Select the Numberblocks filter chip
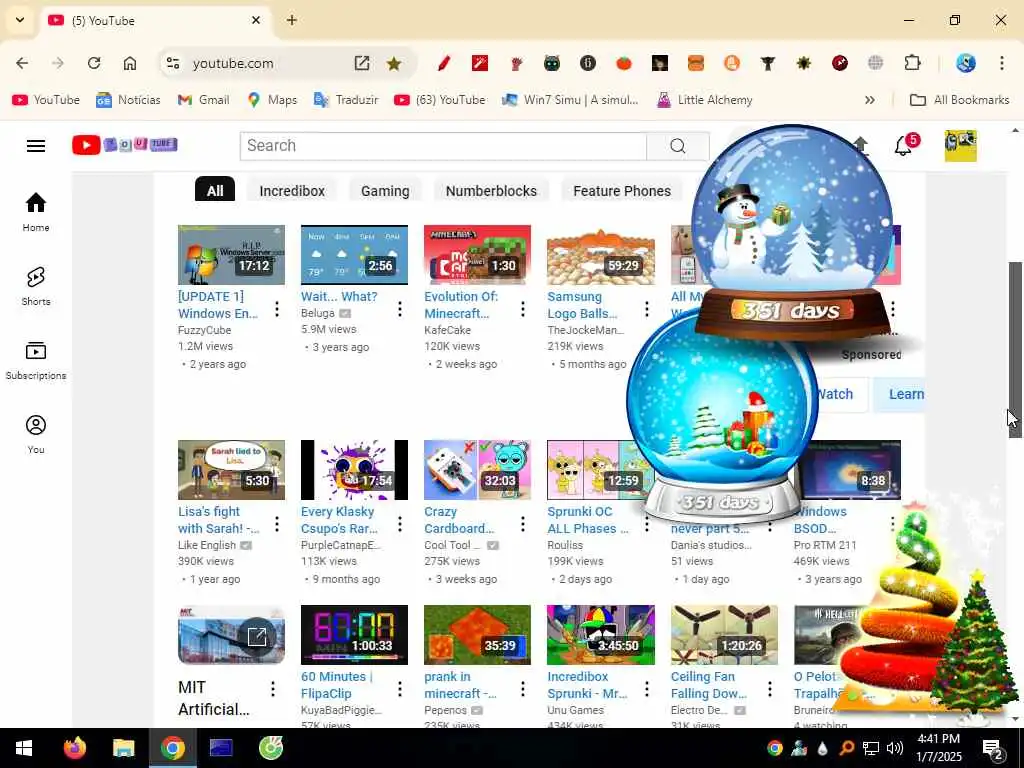 491,191
